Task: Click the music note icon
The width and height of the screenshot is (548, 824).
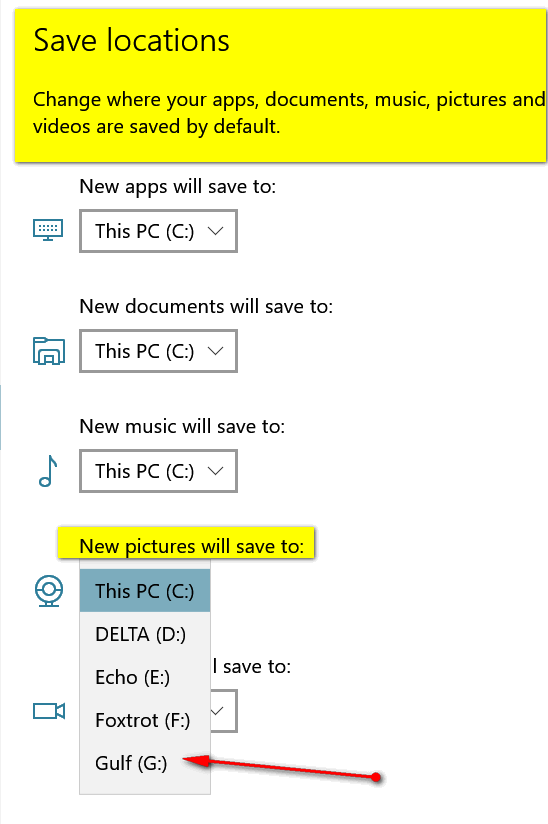Action: click(48, 471)
